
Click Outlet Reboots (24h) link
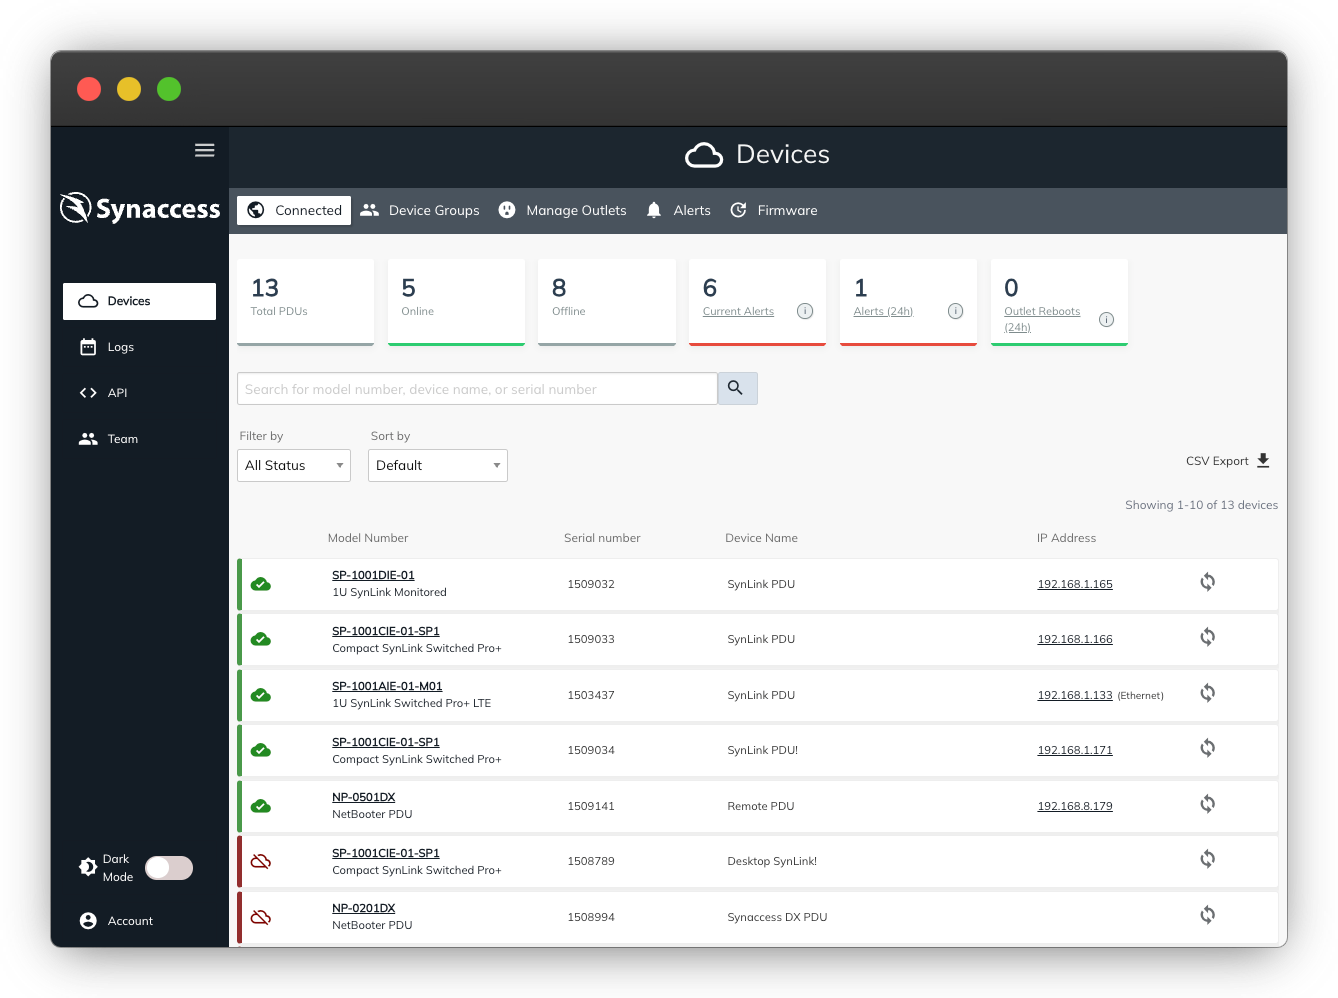[1042, 319]
